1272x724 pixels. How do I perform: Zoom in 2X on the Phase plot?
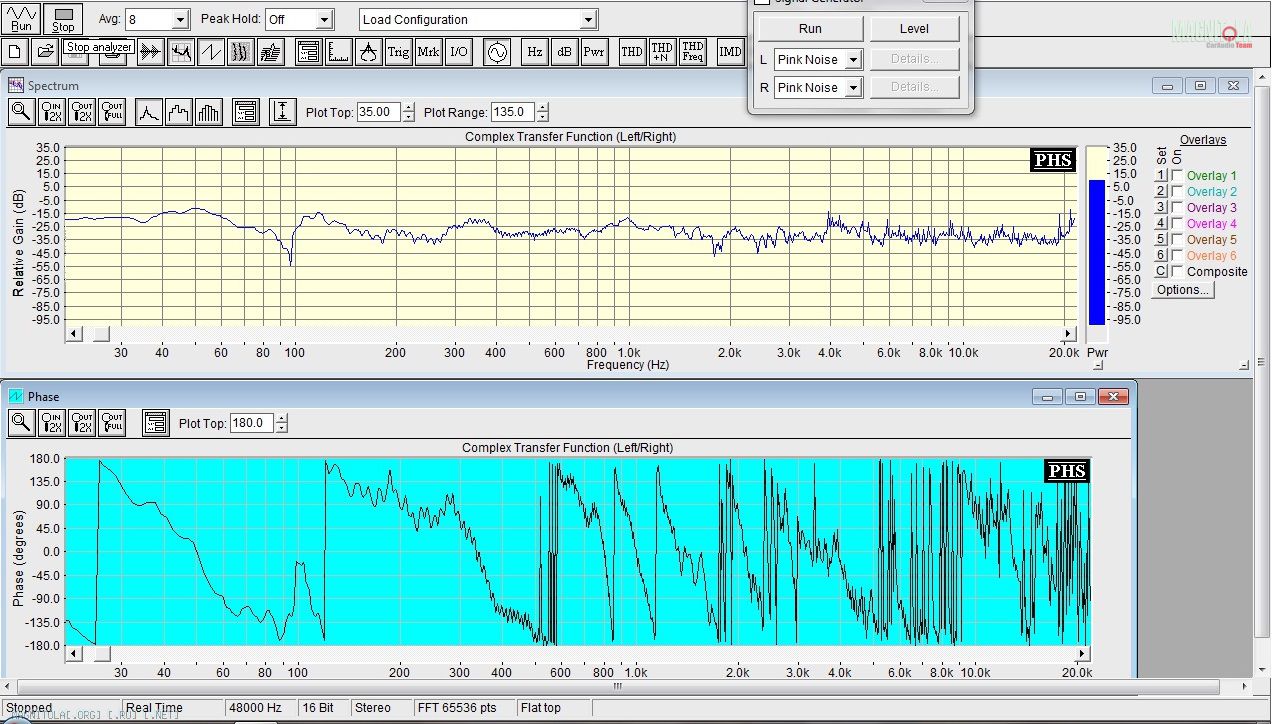tap(52, 423)
